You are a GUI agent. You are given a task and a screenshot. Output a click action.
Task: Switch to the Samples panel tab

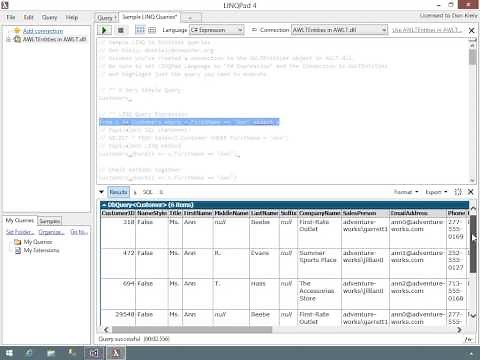[x=50, y=221]
